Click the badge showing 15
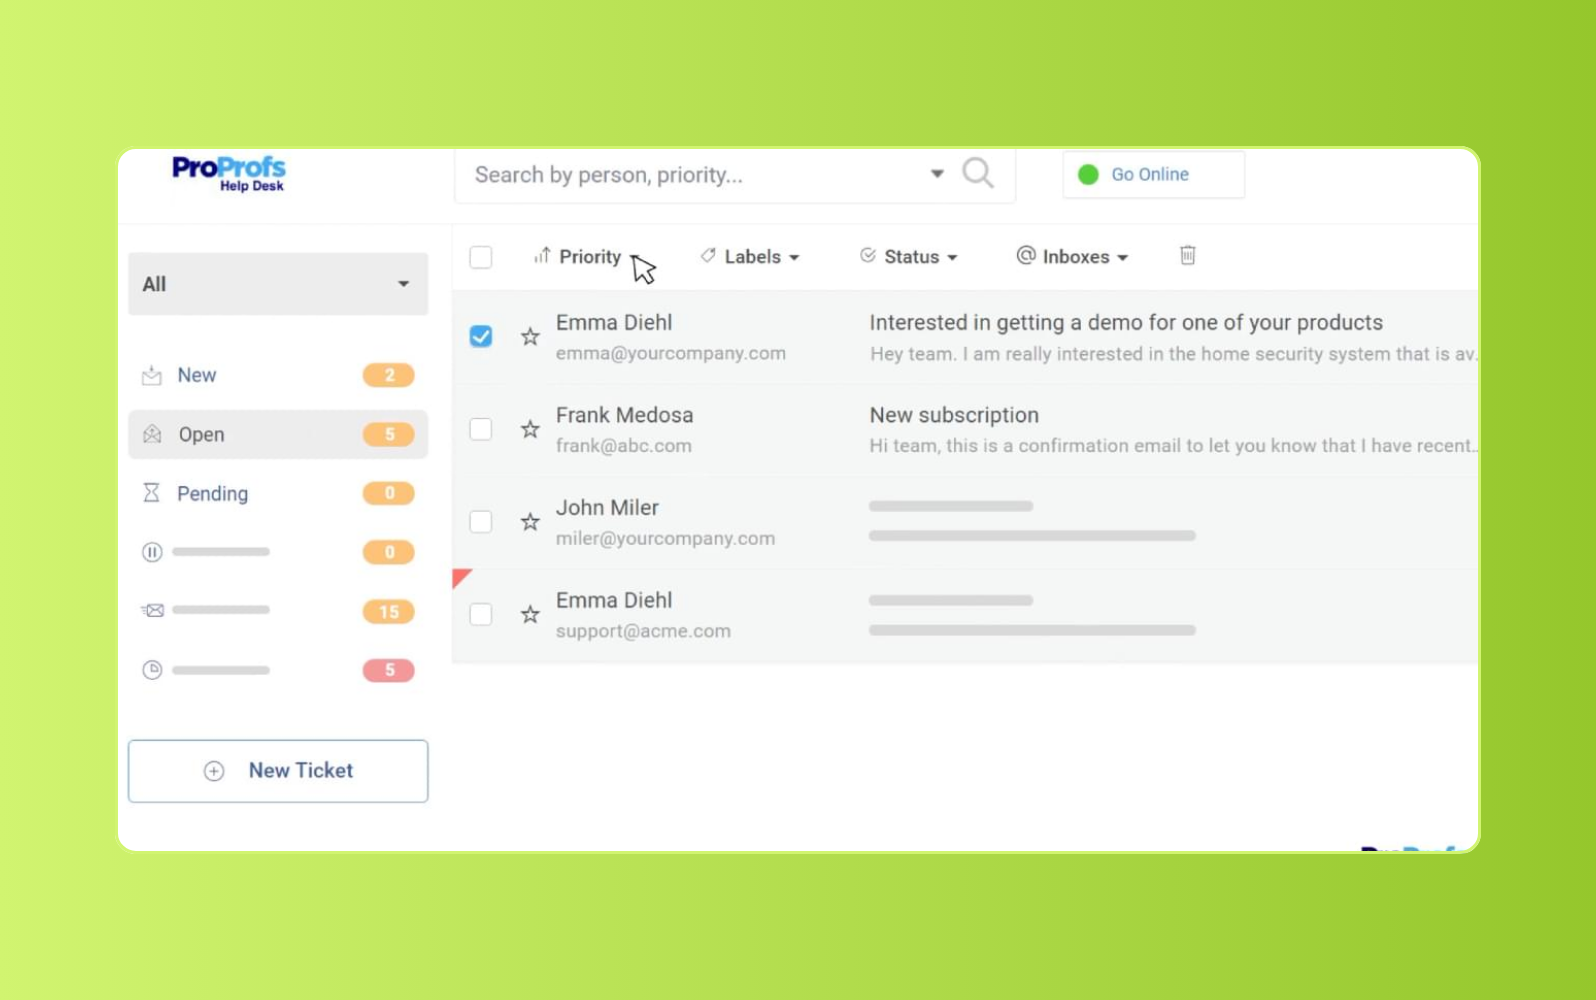This screenshot has height=1000, width=1596. click(x=389, y=612)
